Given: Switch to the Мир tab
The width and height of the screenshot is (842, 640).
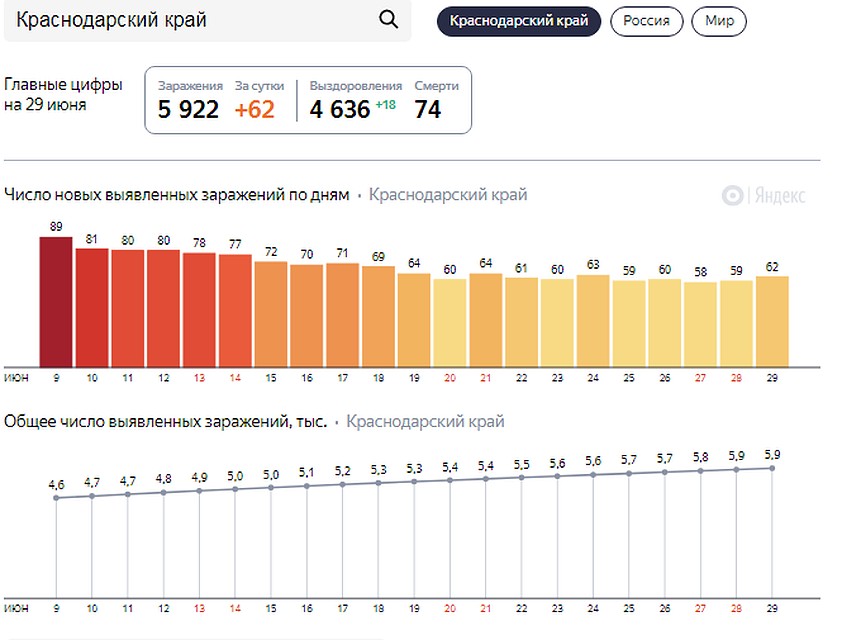Looking at the screenshot, I should pos(719,21).
